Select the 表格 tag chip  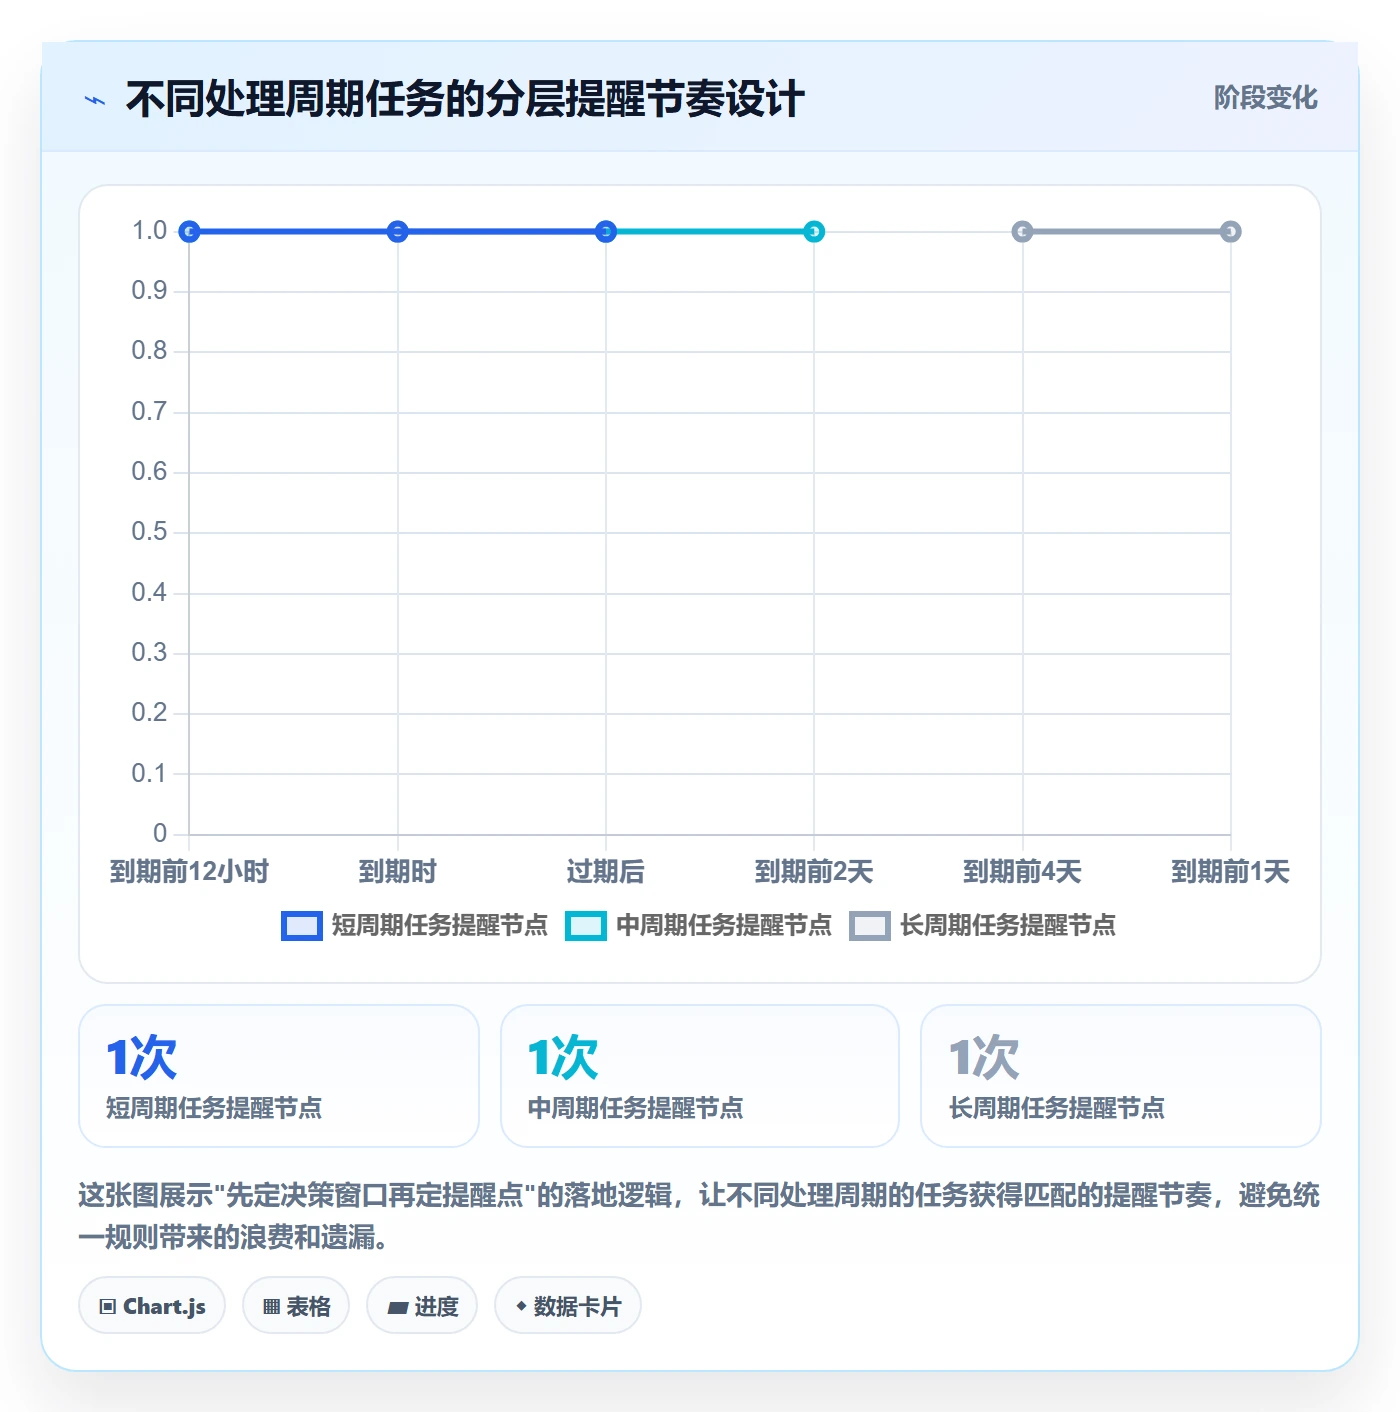pyautogui.click(x=296, y=1306)
